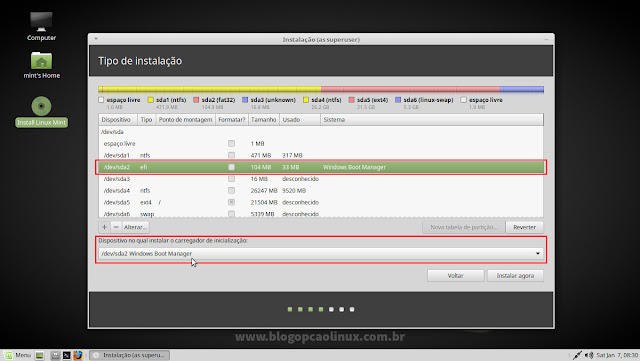
Task: Open the Mint Menu in the panel
Action: [x=18, y=355]
